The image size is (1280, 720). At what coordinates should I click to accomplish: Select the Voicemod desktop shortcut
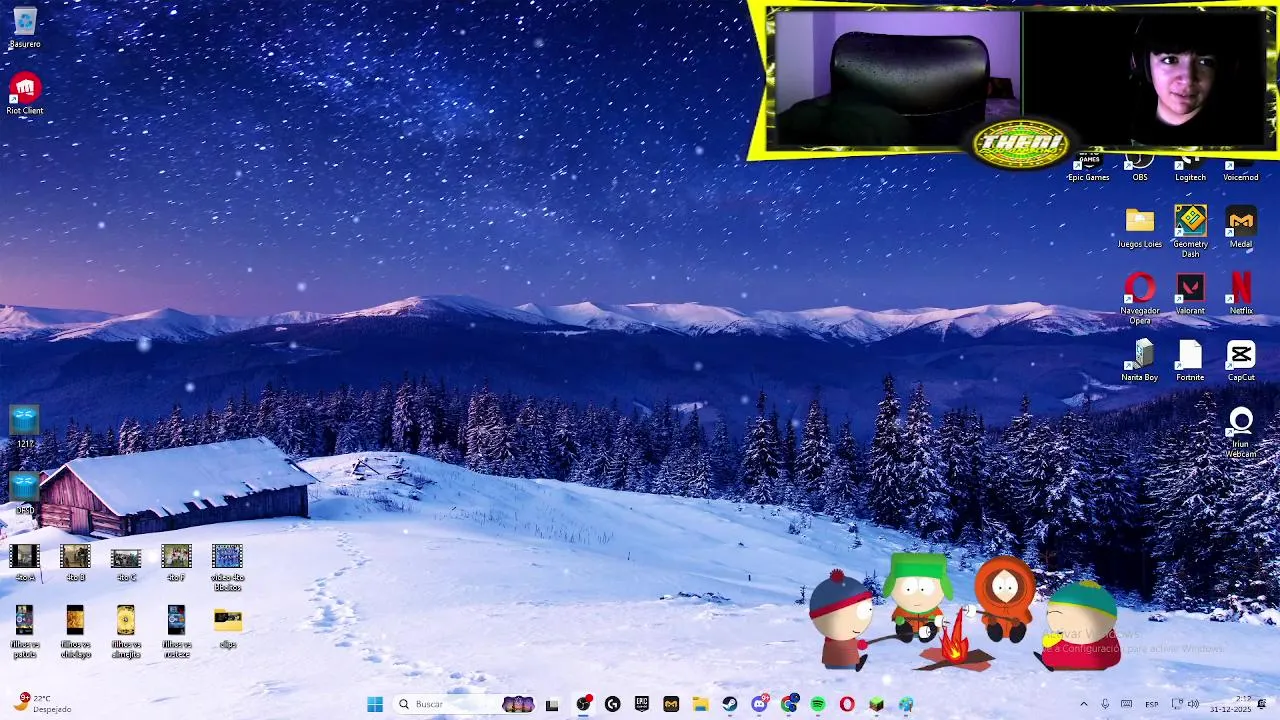1241,168
